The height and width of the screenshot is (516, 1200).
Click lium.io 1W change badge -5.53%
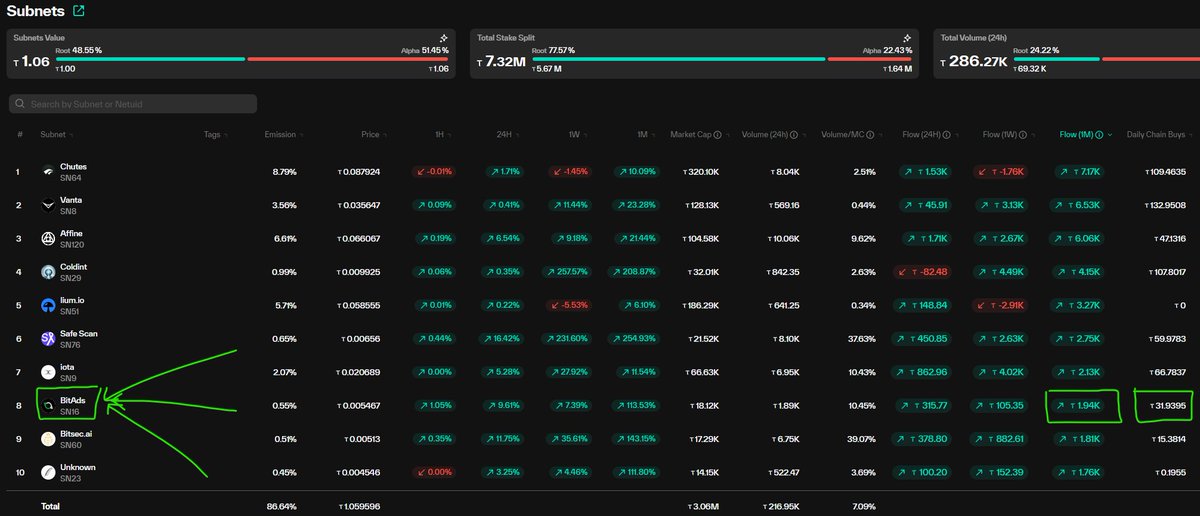click(x=569, y=305)
